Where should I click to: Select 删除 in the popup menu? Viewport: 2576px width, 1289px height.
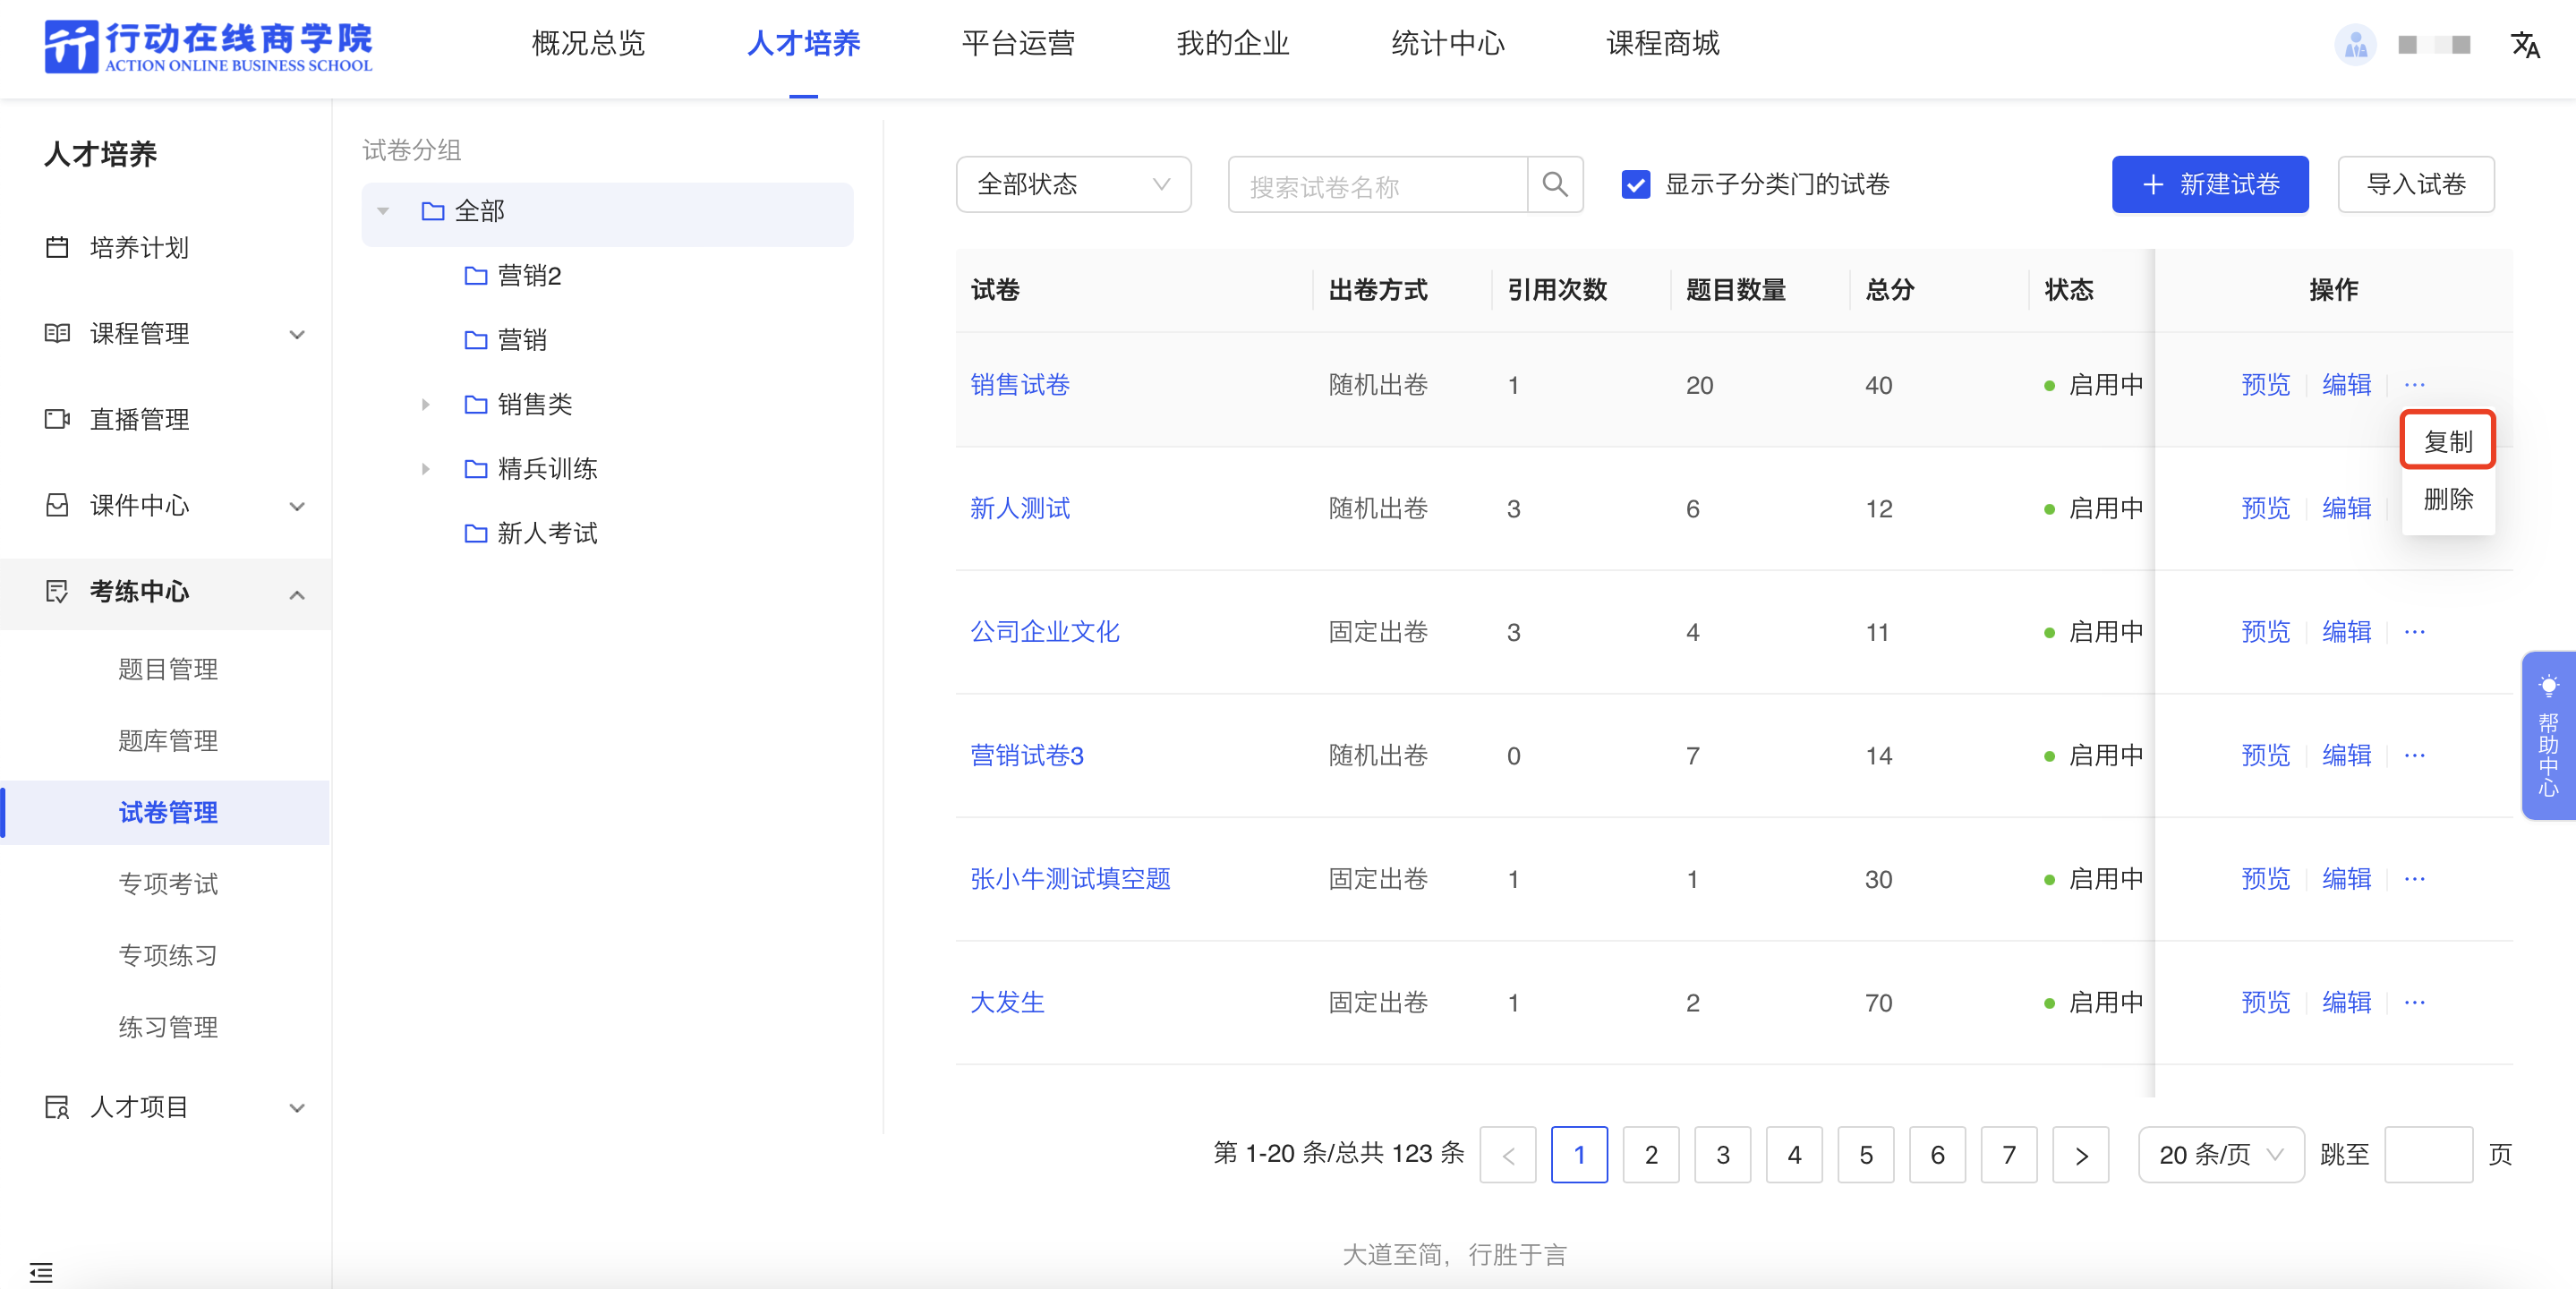[x=2448, y=499]
